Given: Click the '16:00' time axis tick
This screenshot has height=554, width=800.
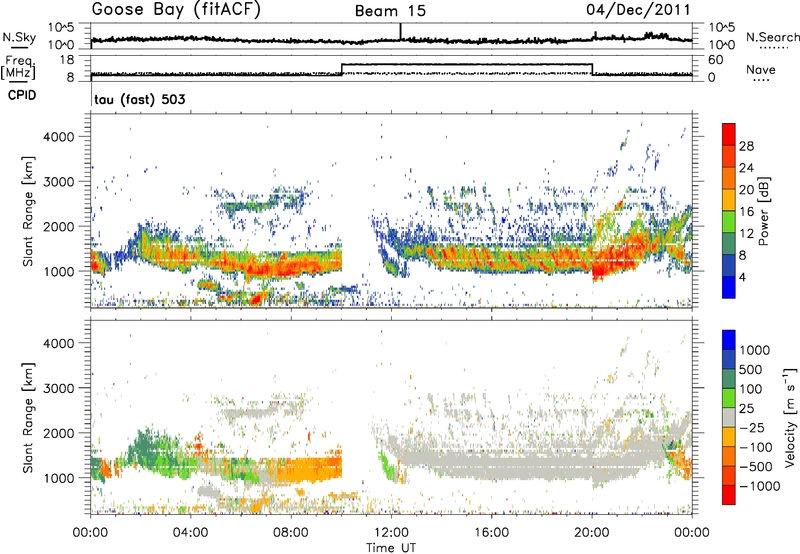Looking at the screenshot, I should coord(491,533).
